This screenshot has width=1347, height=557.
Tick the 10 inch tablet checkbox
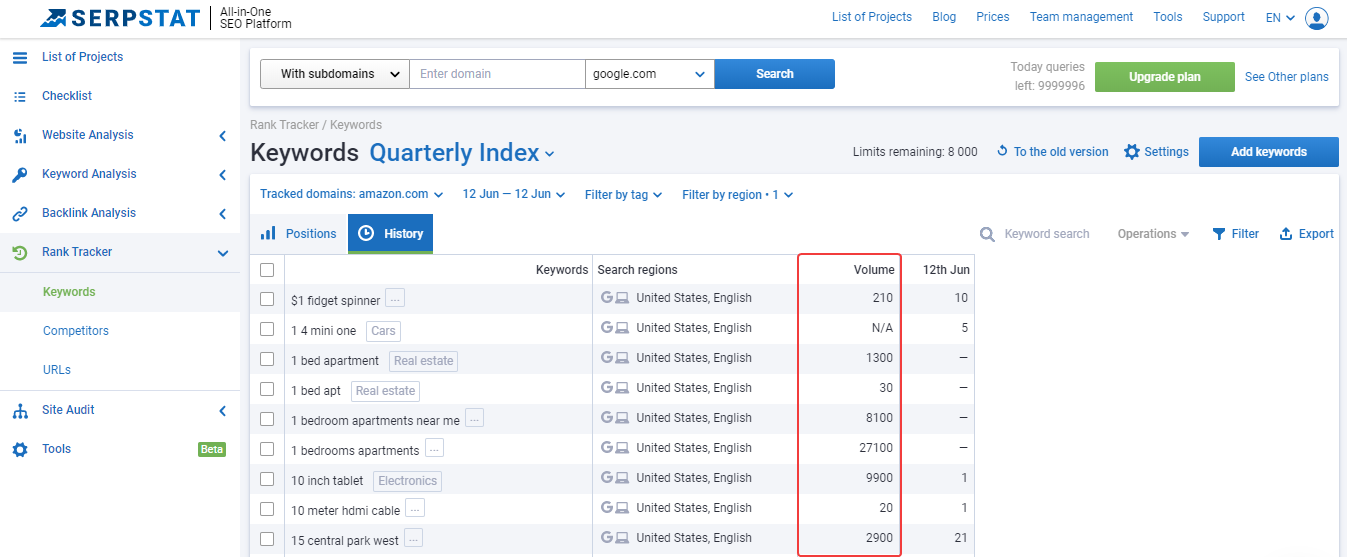[x=267, y=479]
